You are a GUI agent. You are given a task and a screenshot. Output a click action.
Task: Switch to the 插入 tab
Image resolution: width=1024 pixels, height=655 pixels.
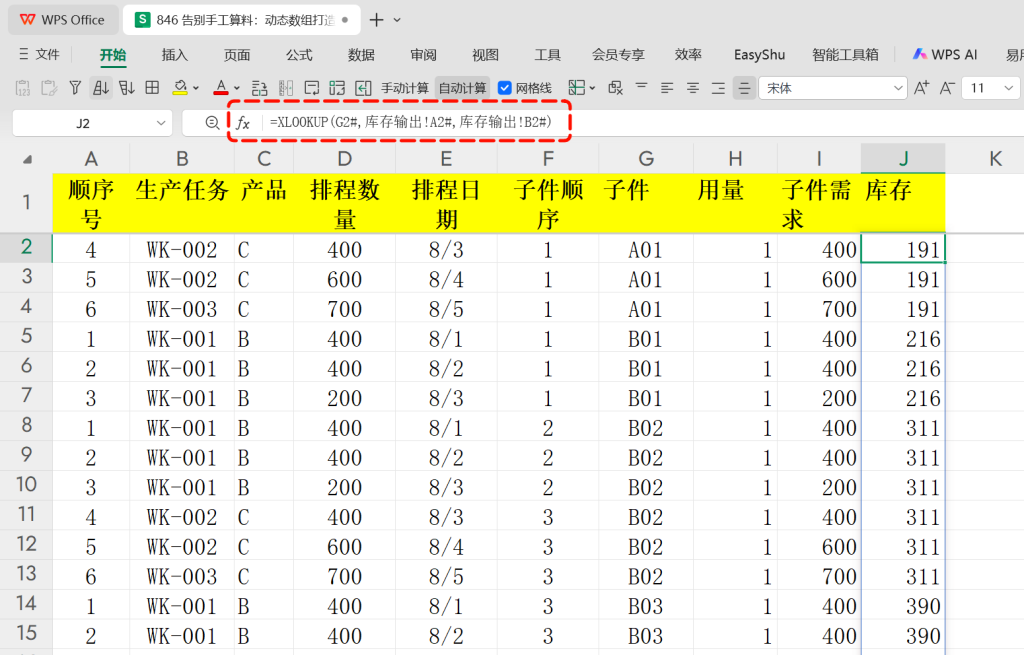[x=174, y=55]
